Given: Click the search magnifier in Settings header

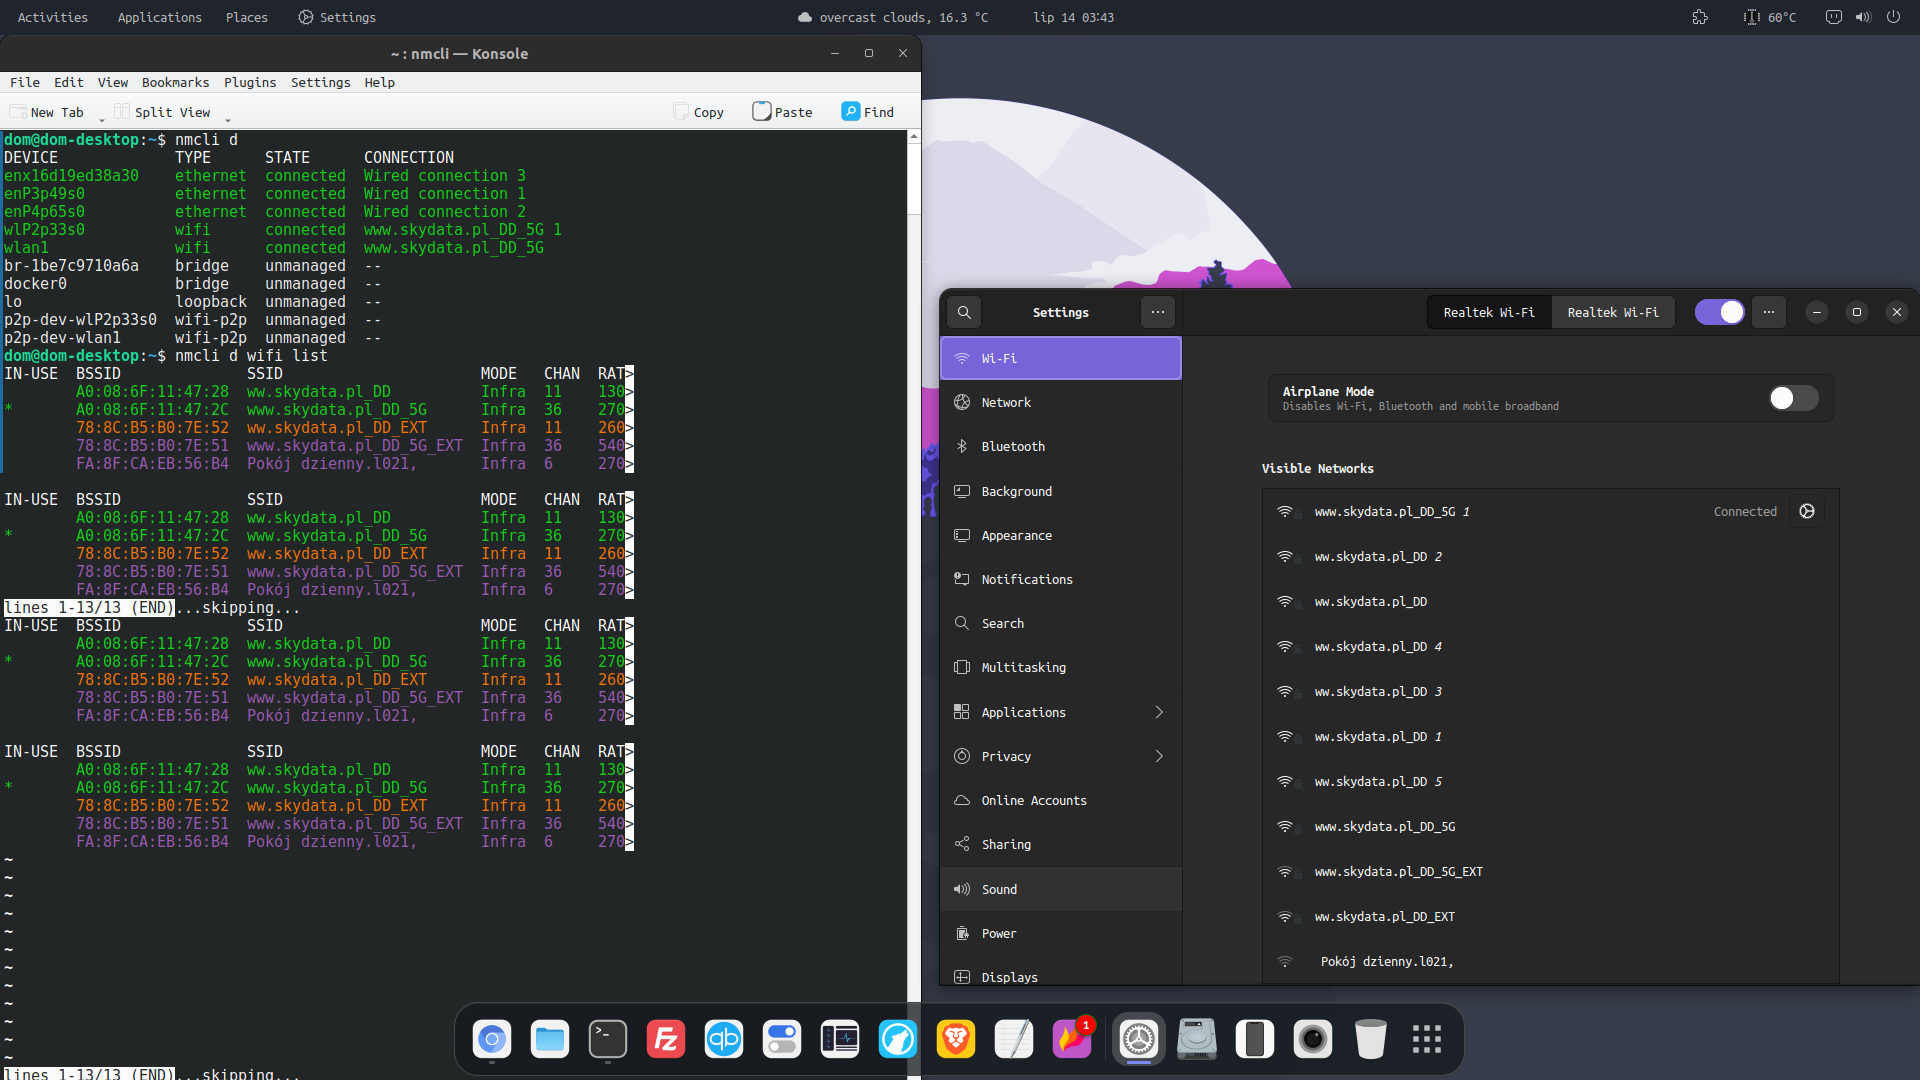Looking at the screenshot, I should 963,311.
